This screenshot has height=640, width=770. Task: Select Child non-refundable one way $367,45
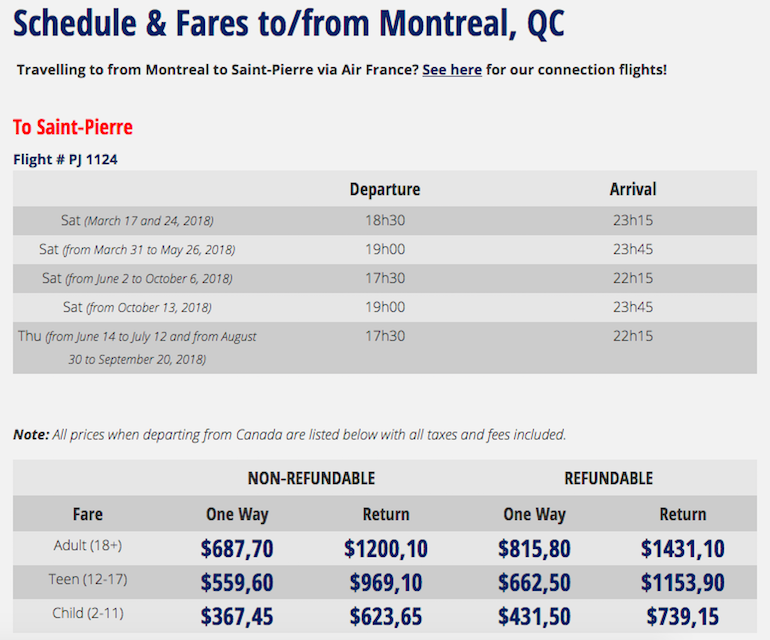[x=237, y=616]
